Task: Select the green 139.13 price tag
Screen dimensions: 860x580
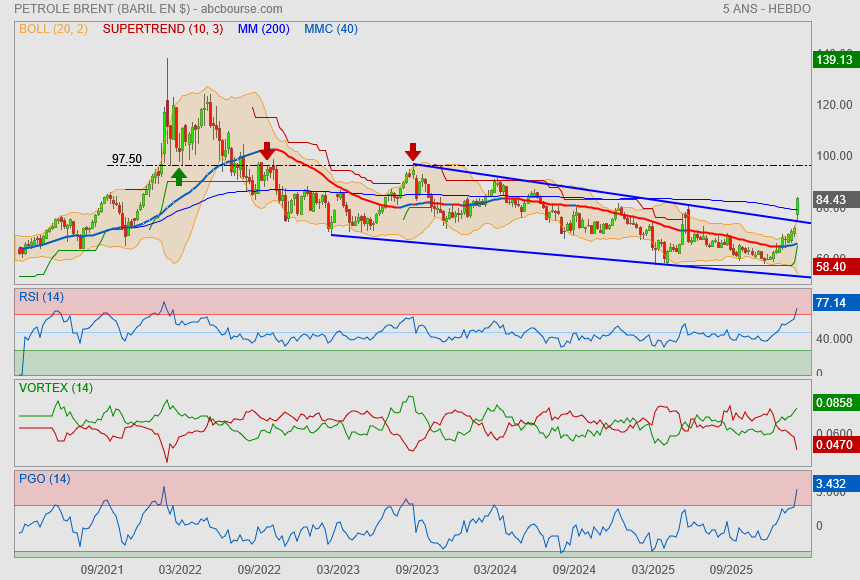Action: click(832, 60)
